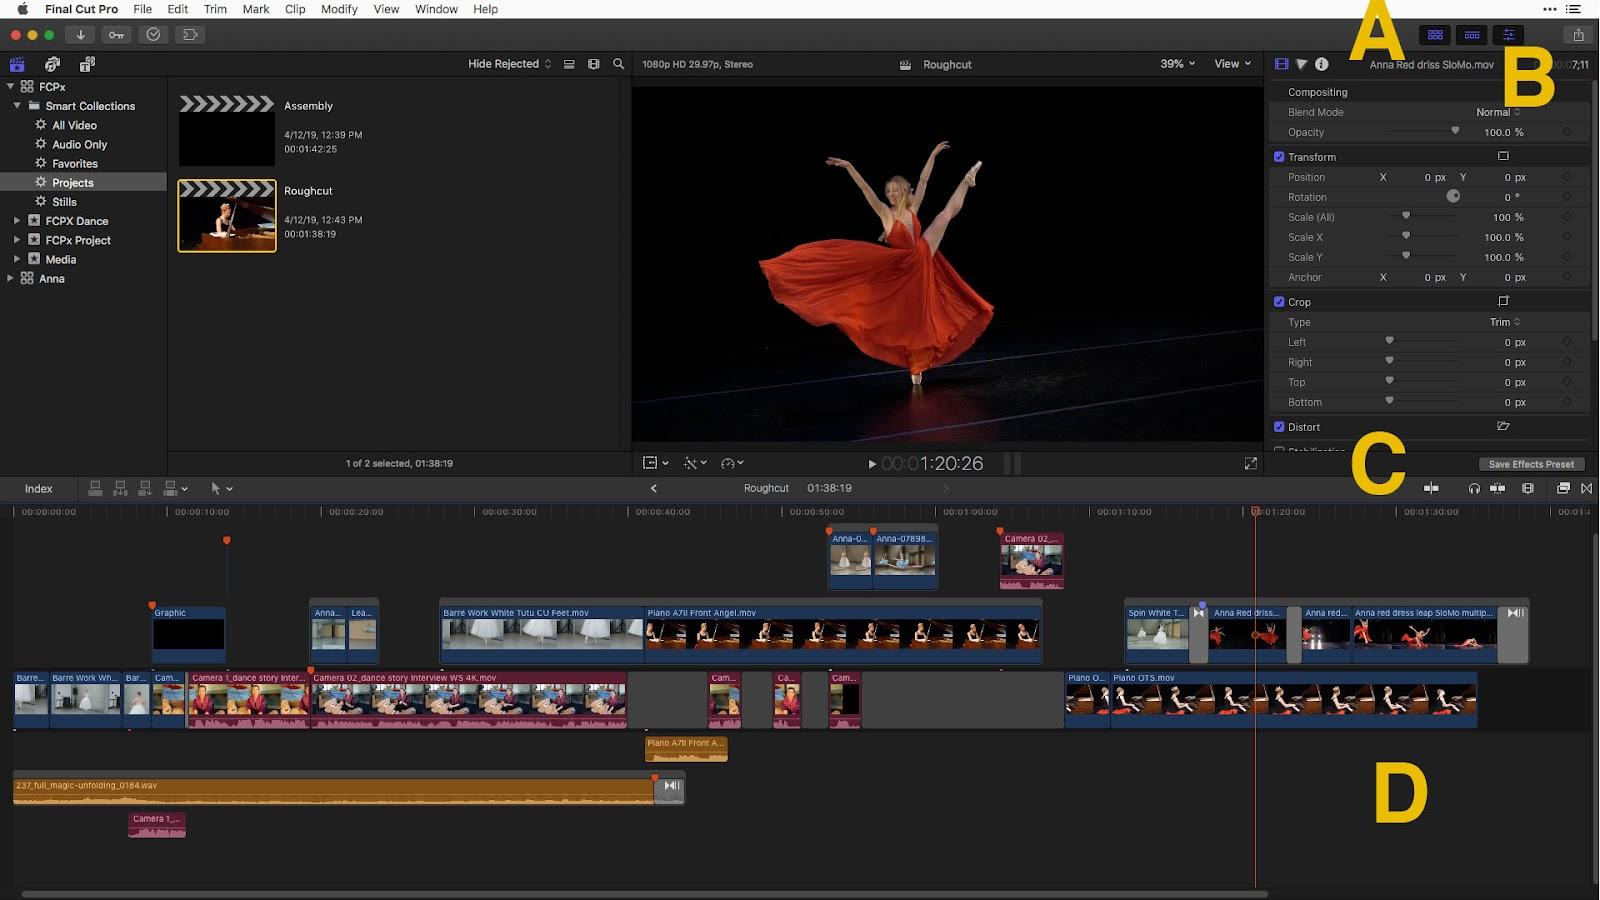Open the File menu
The image size is (1600, 900).
point(143,9)
